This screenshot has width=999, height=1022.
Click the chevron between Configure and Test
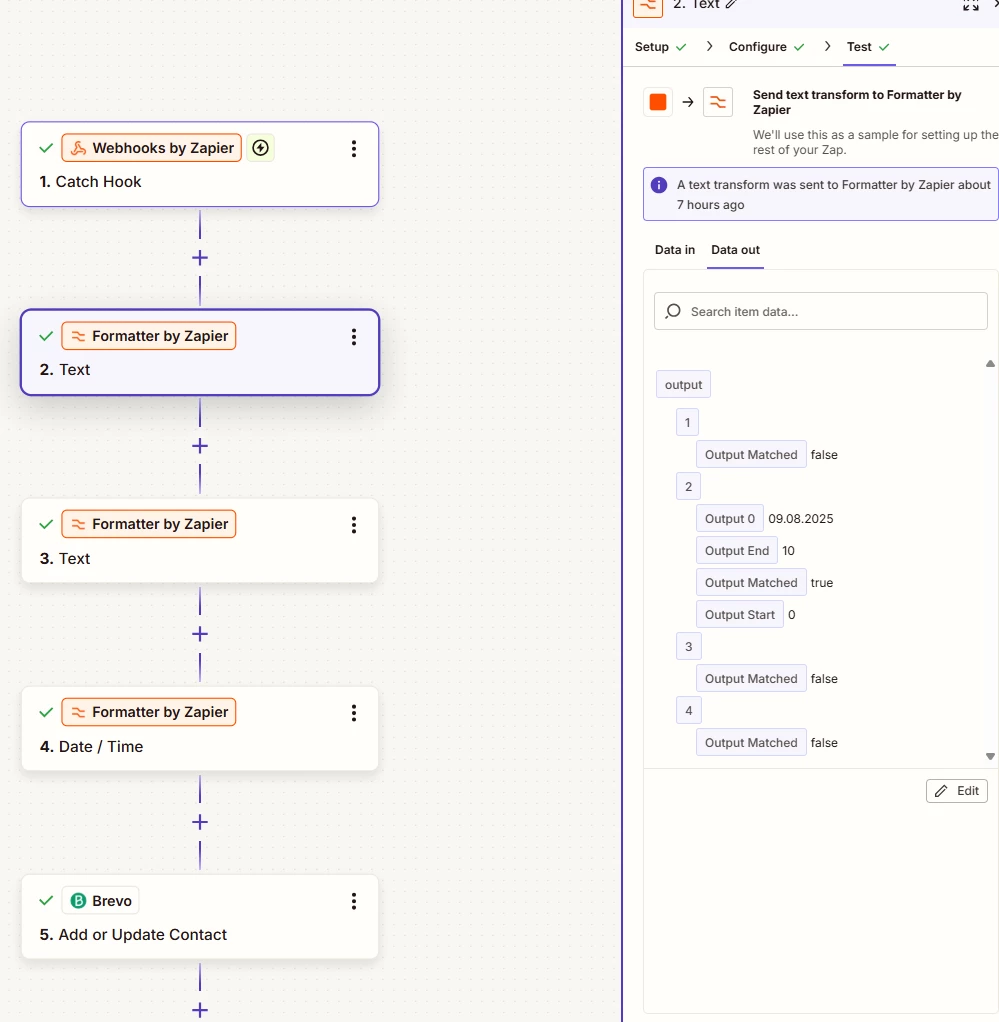point(828,46)
